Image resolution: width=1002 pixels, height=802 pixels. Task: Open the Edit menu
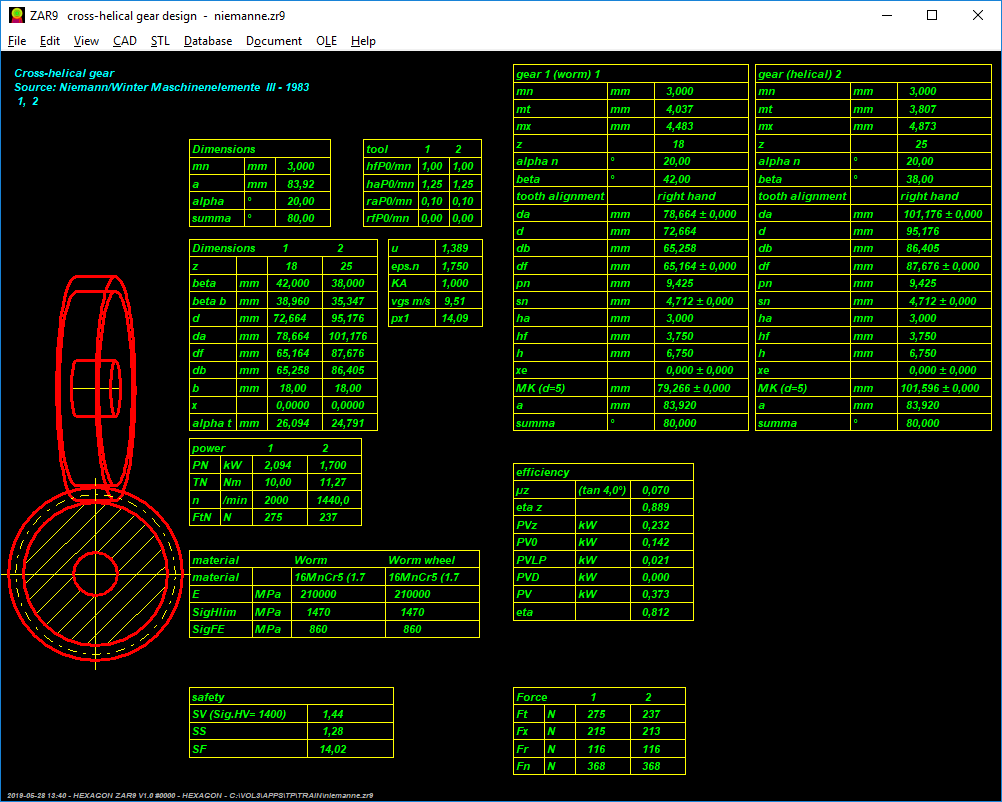coord(50,41)
